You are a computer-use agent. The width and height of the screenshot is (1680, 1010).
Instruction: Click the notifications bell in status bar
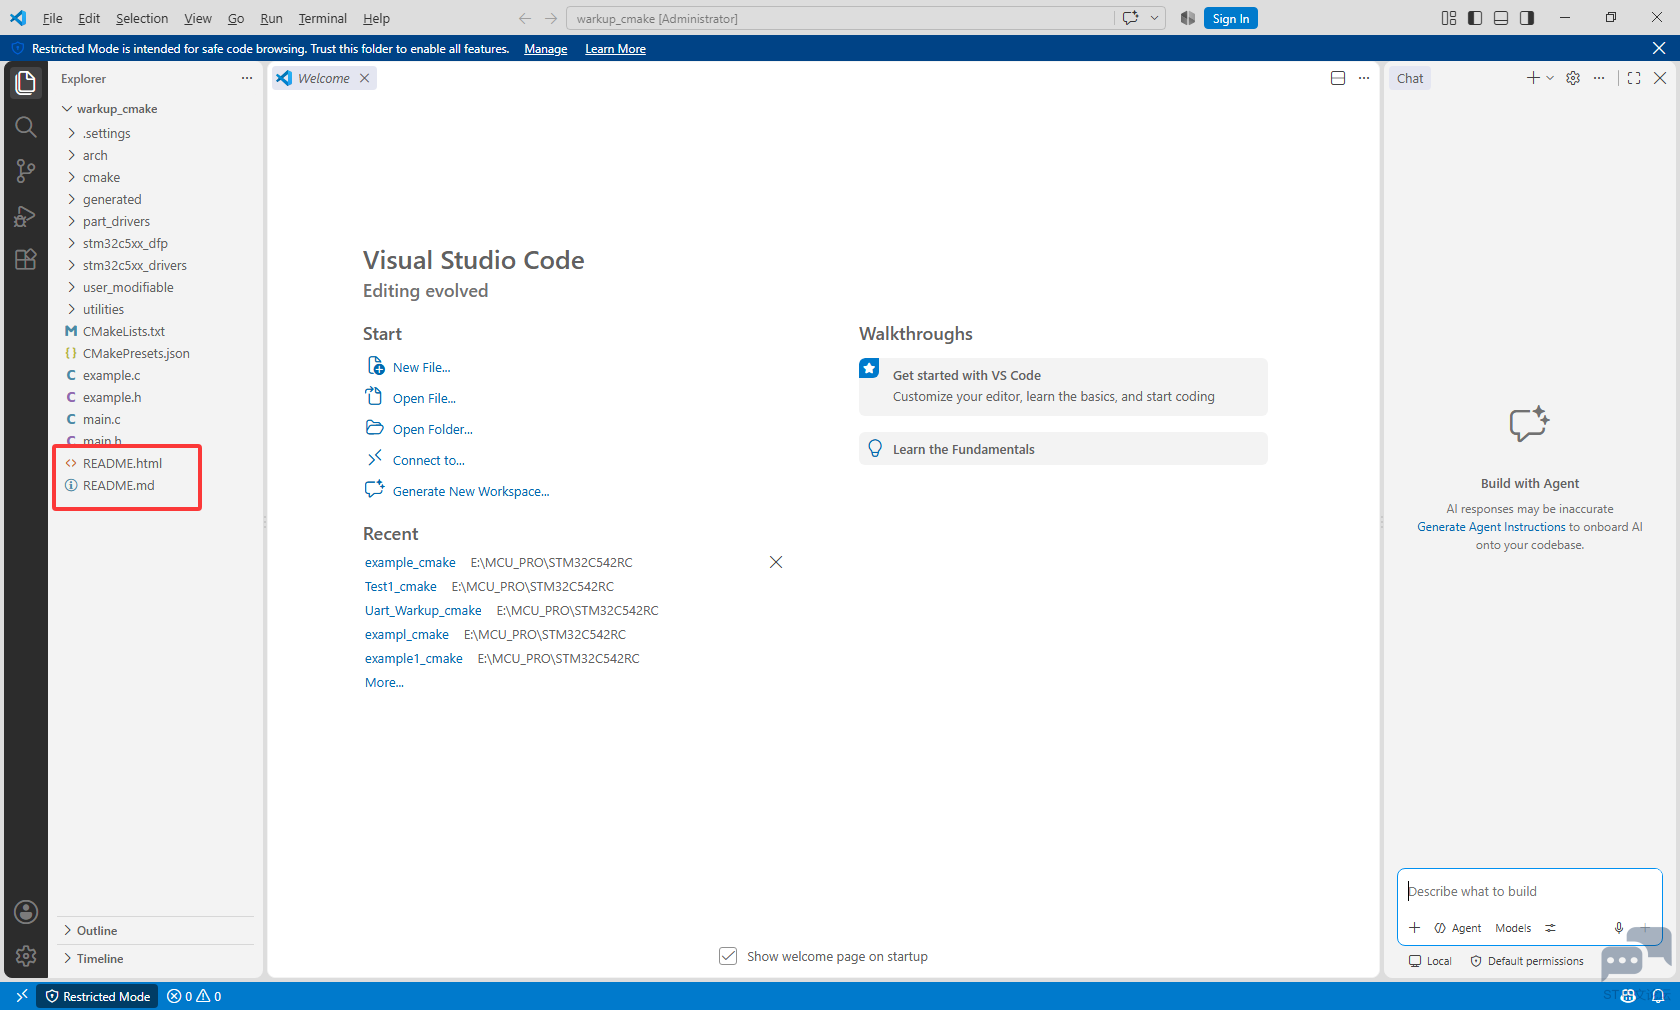point(1658,996)
